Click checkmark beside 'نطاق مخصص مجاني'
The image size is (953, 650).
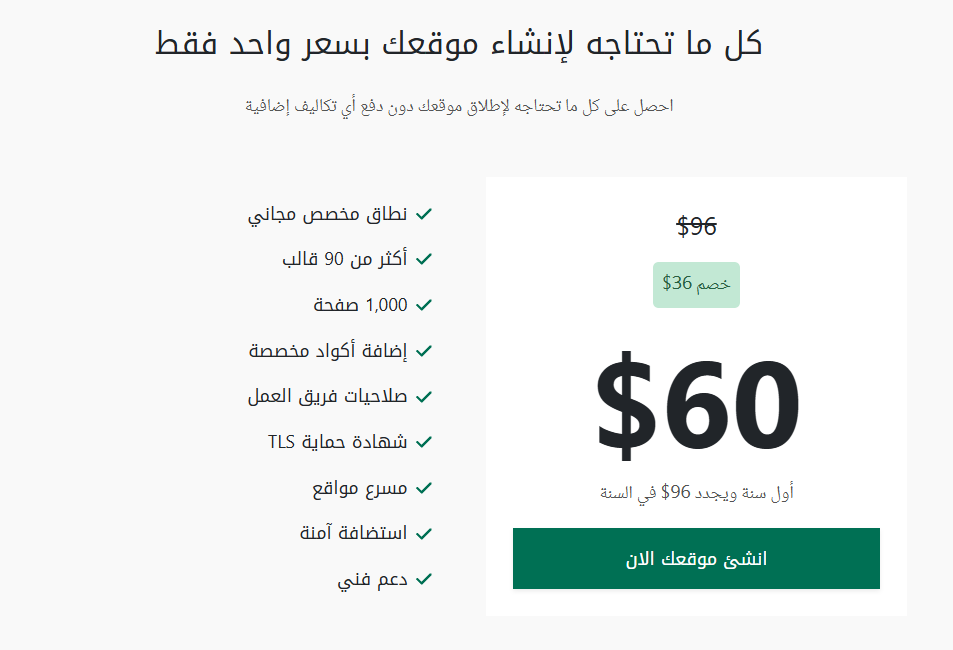click(x=424, y=214)
